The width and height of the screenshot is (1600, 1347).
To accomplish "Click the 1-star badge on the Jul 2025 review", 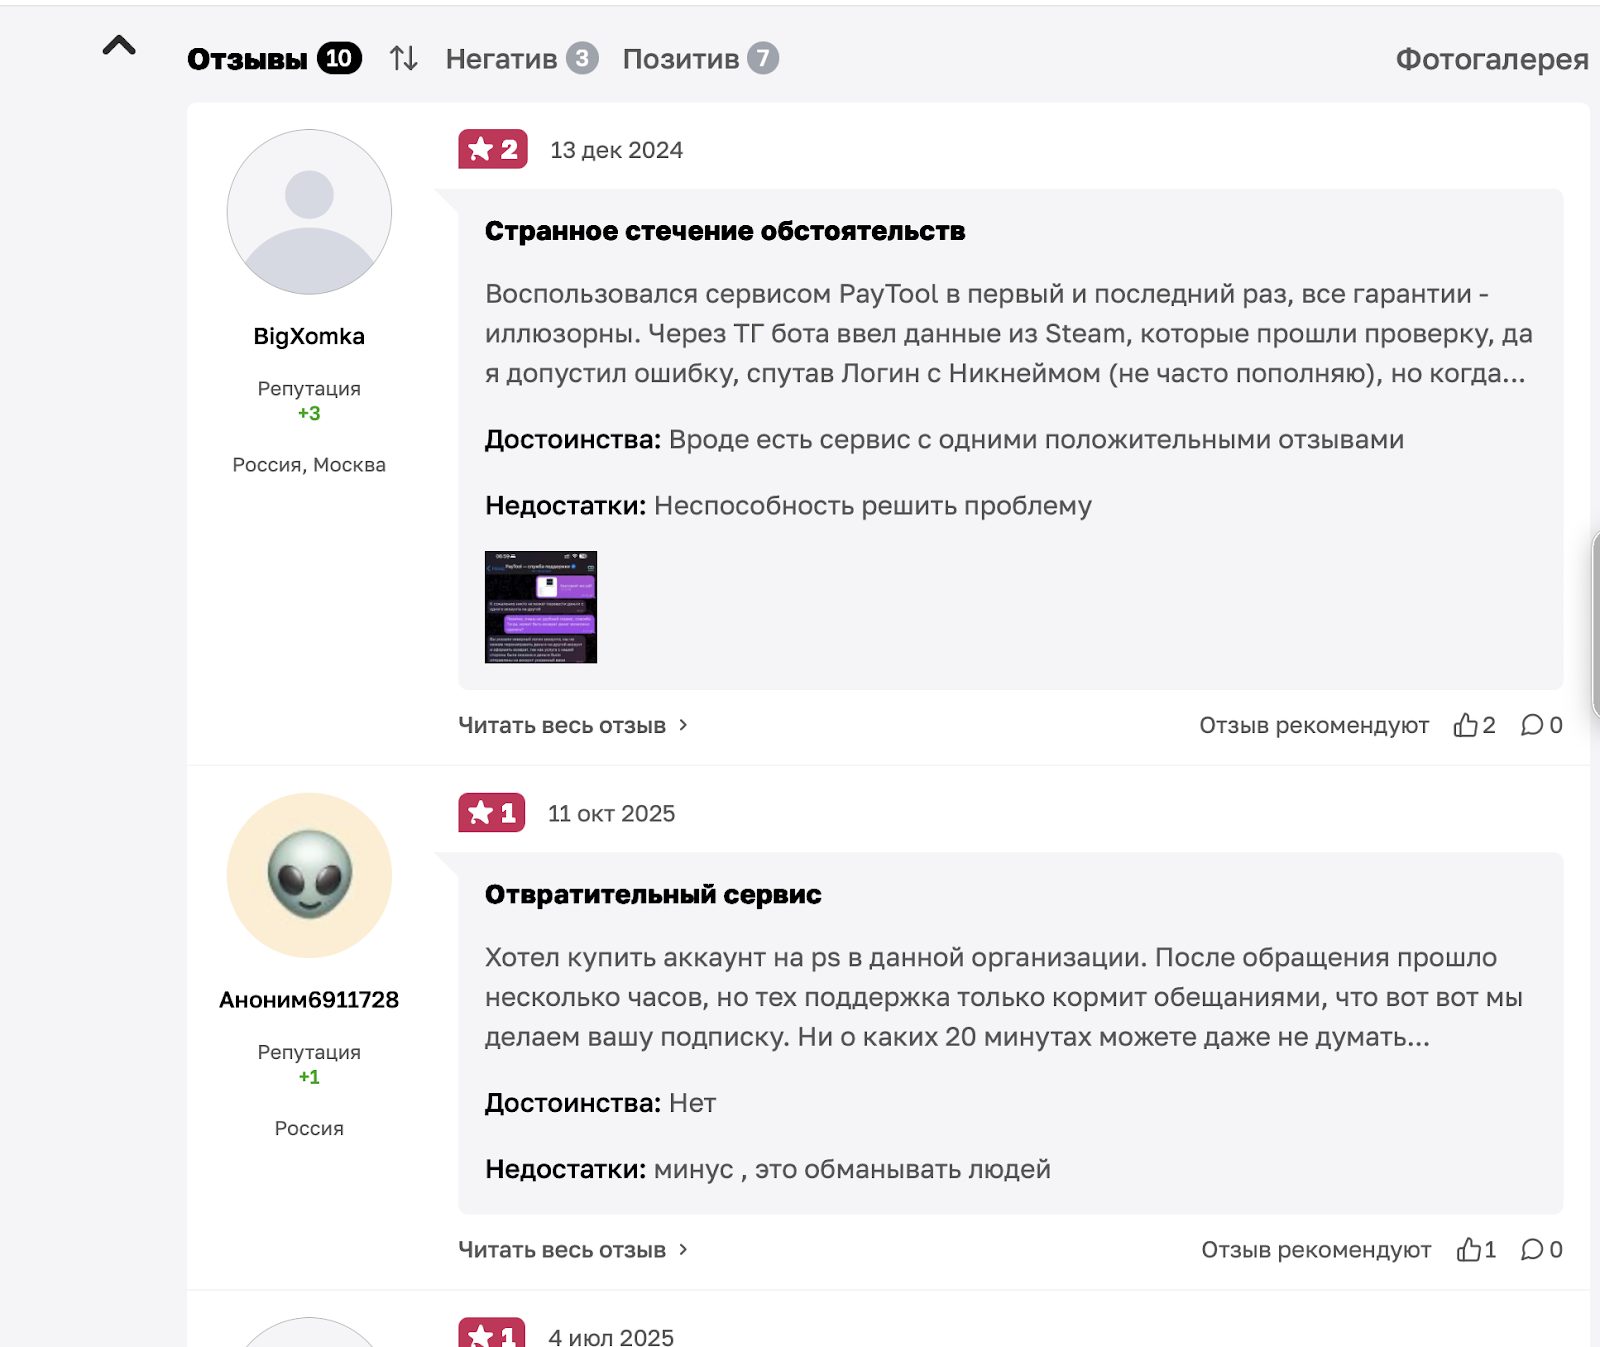I will coord(492,1334).
